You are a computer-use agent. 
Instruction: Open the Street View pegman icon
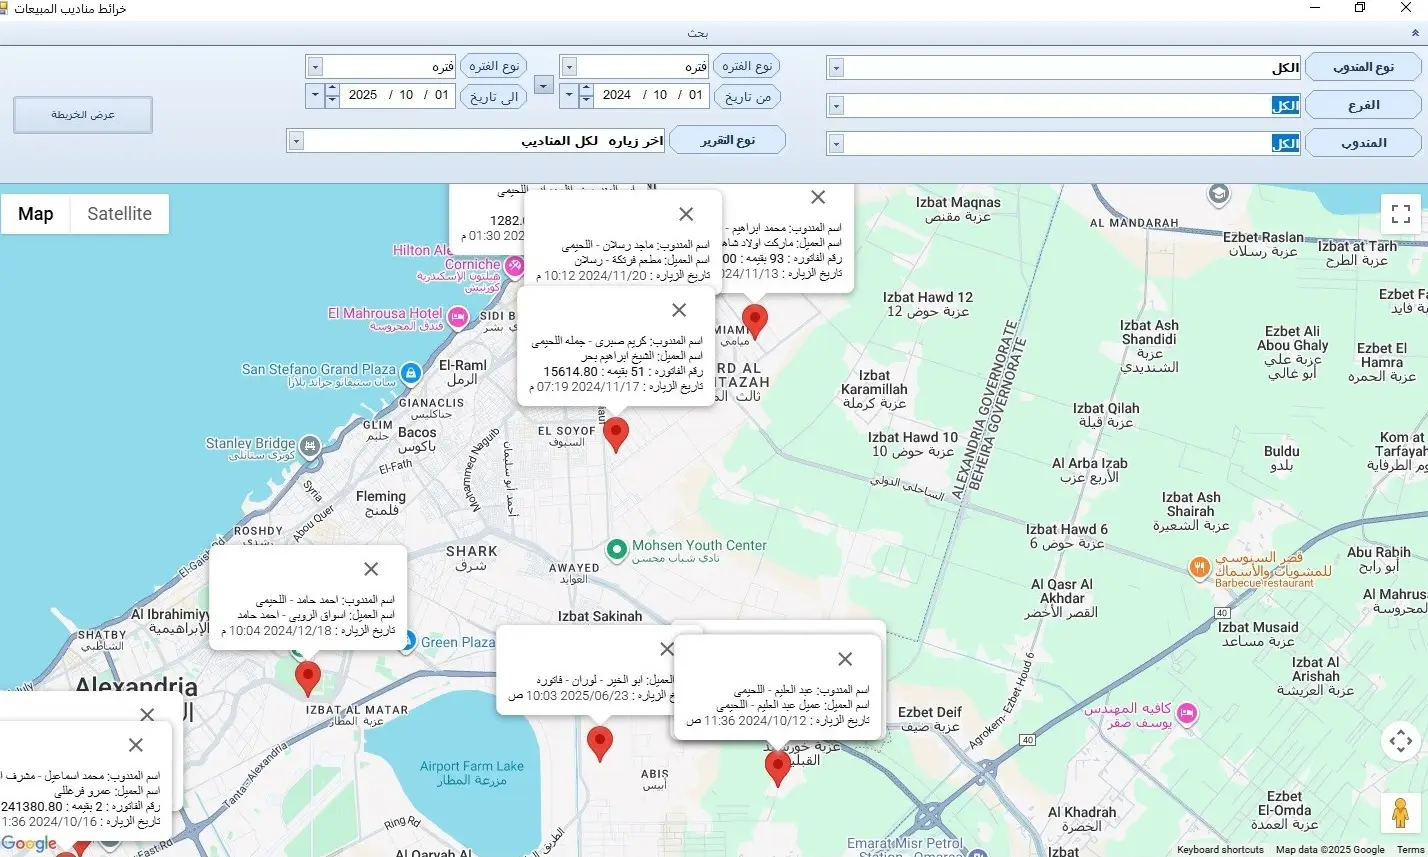1400,812
